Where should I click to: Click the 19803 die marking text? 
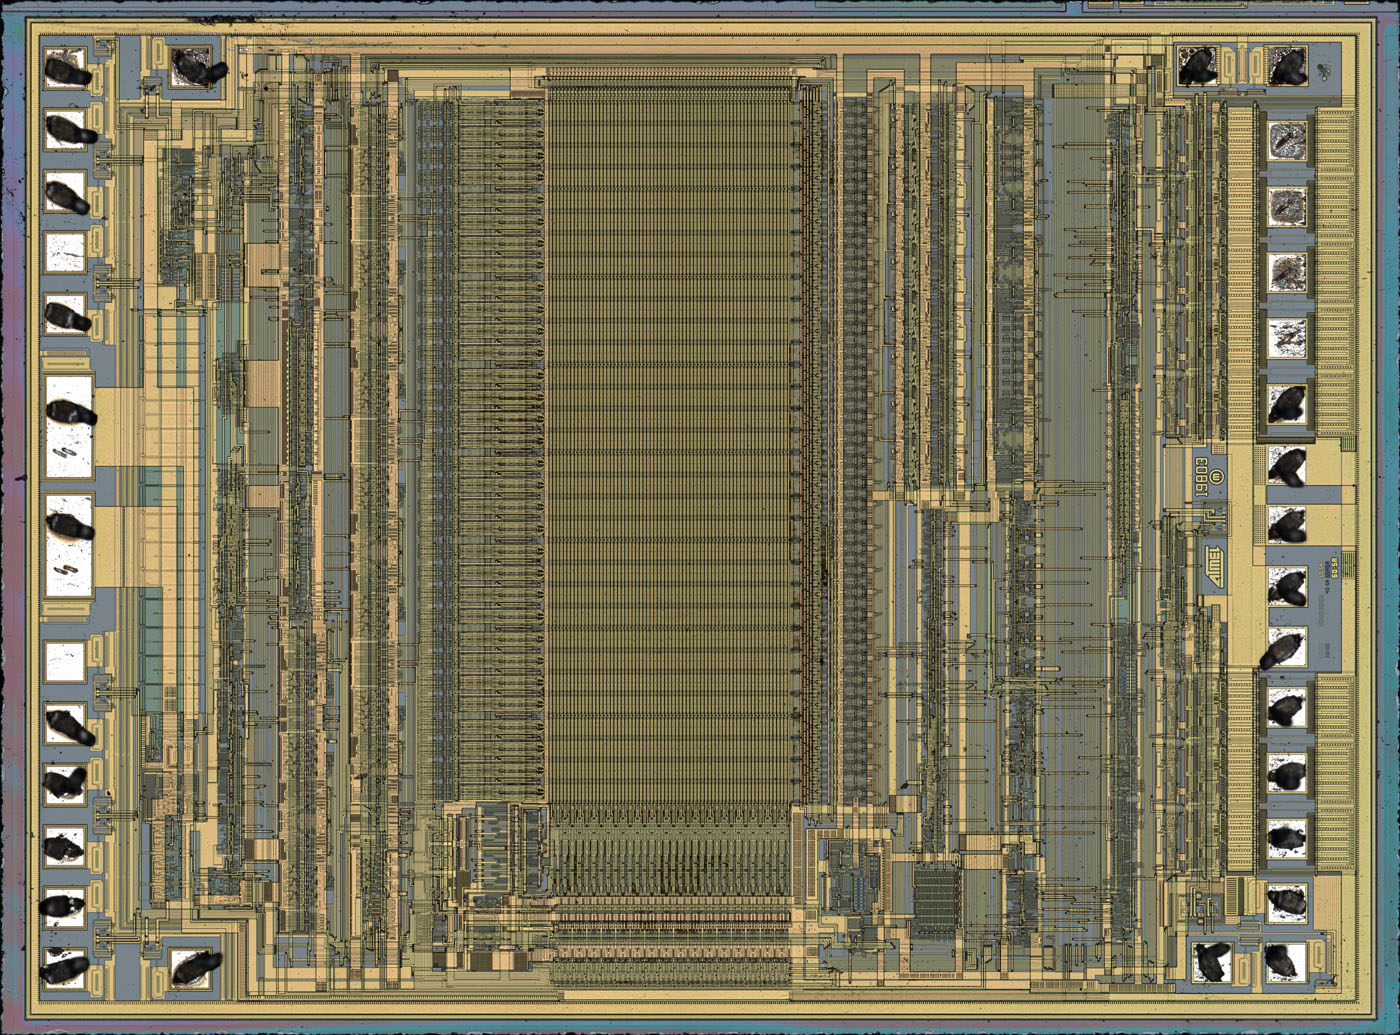[x=1201, y=478]
